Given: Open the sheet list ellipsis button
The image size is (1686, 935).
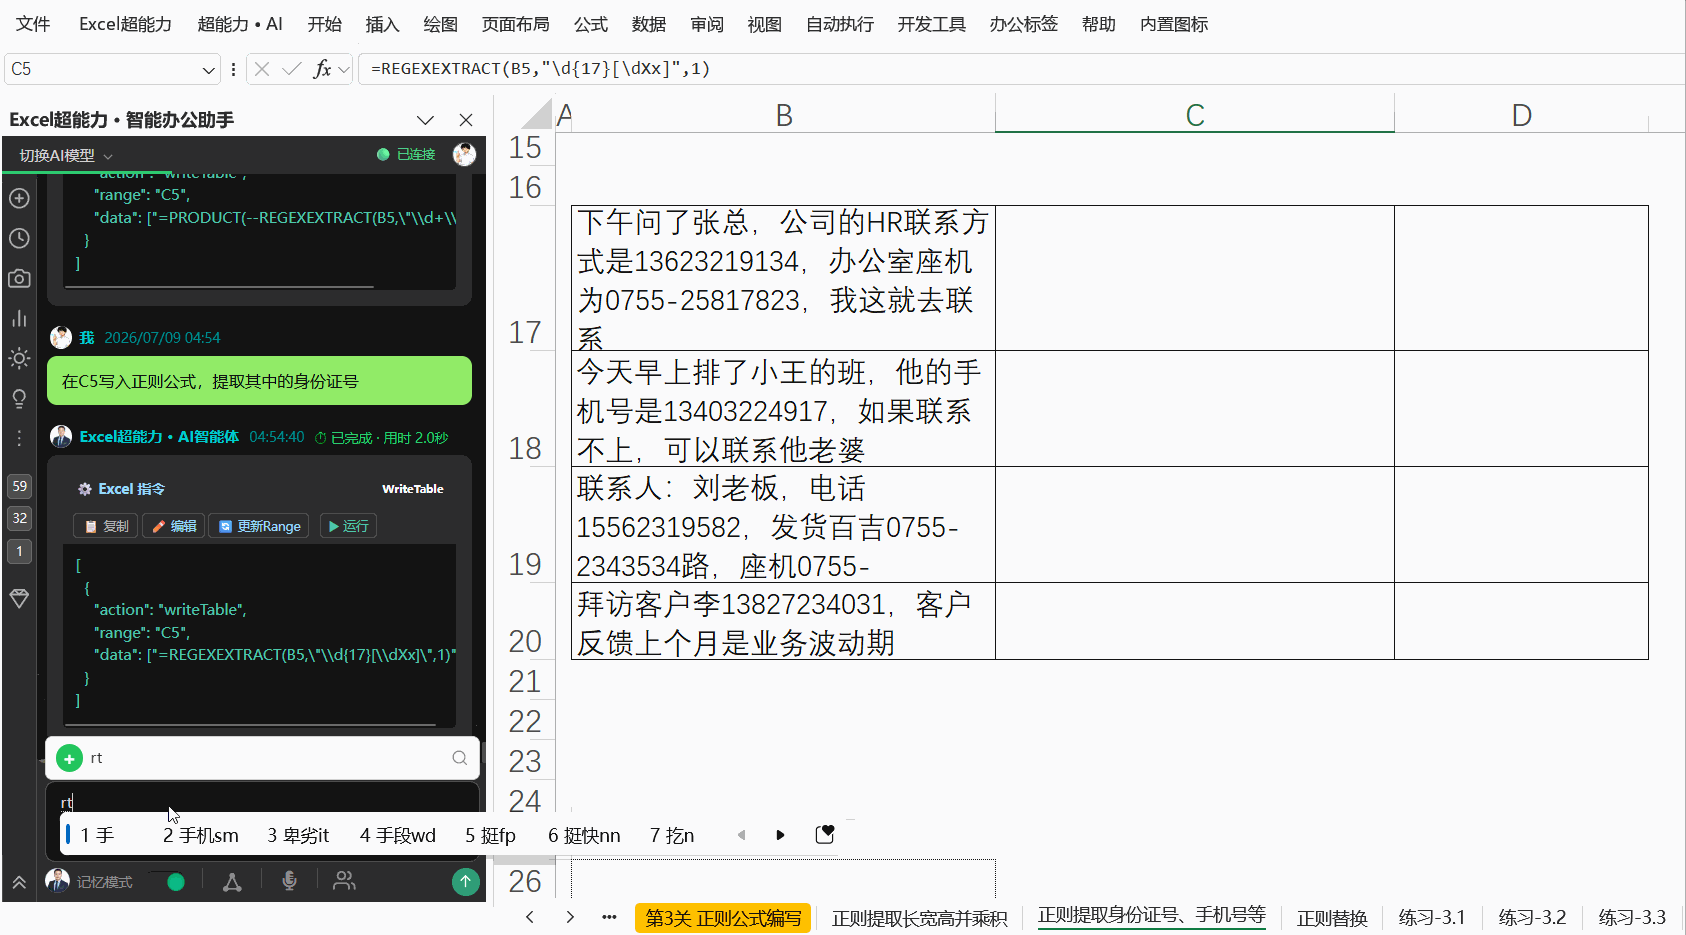Looking at the screenshot, I should pos(609,917).
